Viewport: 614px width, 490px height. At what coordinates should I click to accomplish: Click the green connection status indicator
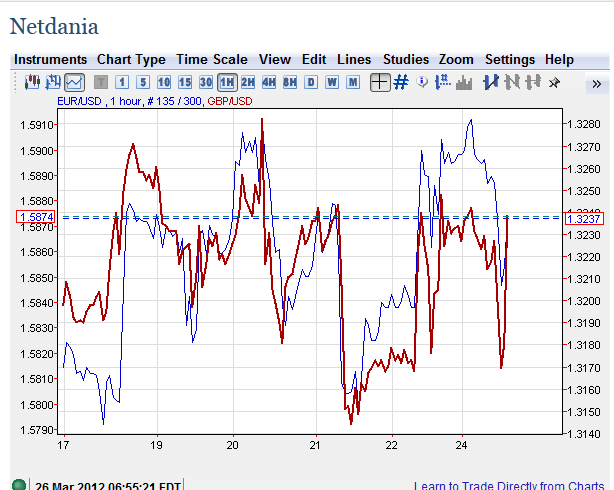pyautogui.click(x=17, y=485)
